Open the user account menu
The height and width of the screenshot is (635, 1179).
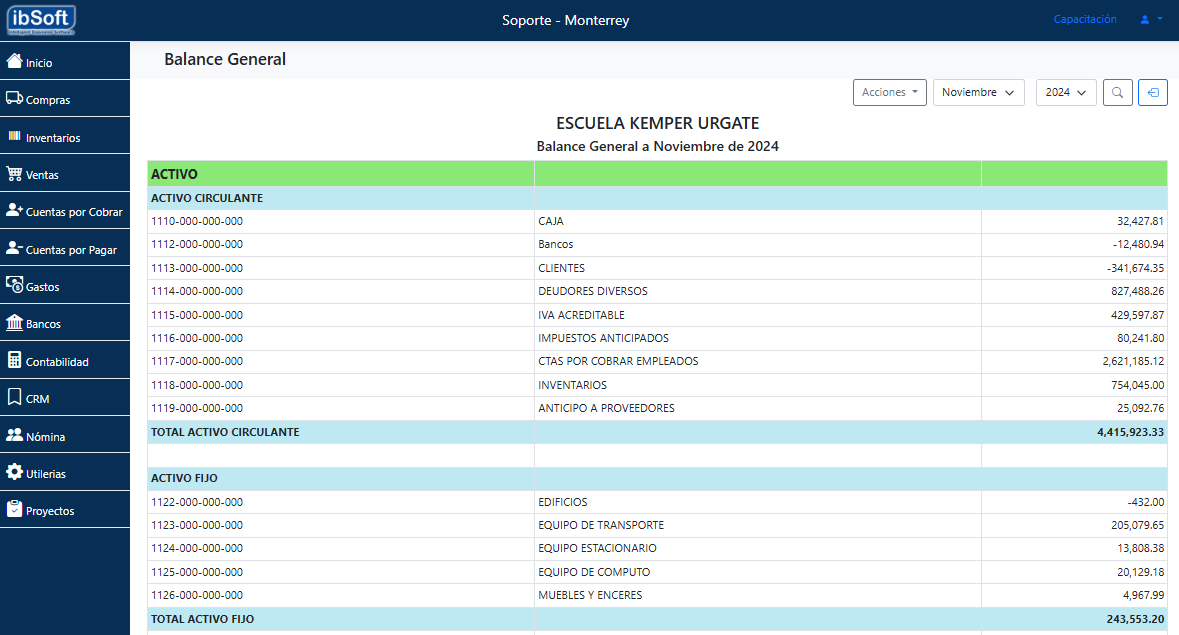pos(1150,19)
